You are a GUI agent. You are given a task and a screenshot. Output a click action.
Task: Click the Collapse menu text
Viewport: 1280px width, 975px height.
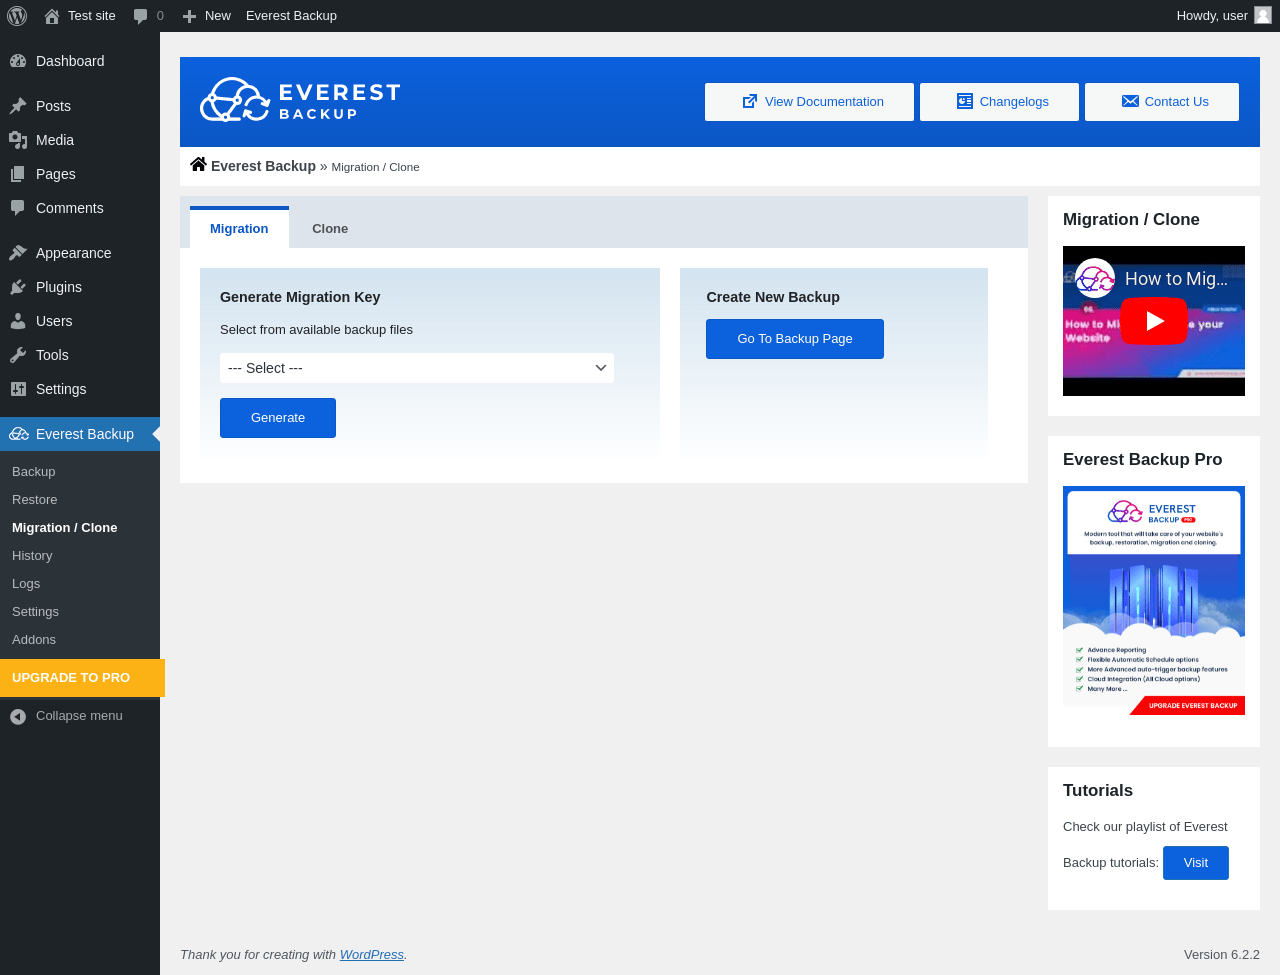pyautogui.click(x=80, y=716)
